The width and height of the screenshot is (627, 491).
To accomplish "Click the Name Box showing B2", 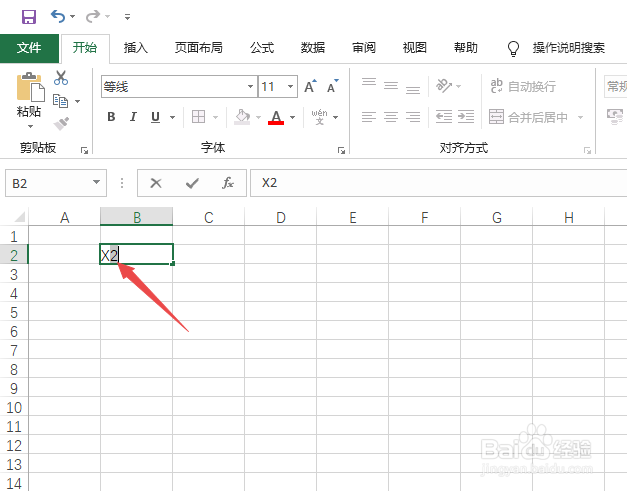I will pos(48,183).
